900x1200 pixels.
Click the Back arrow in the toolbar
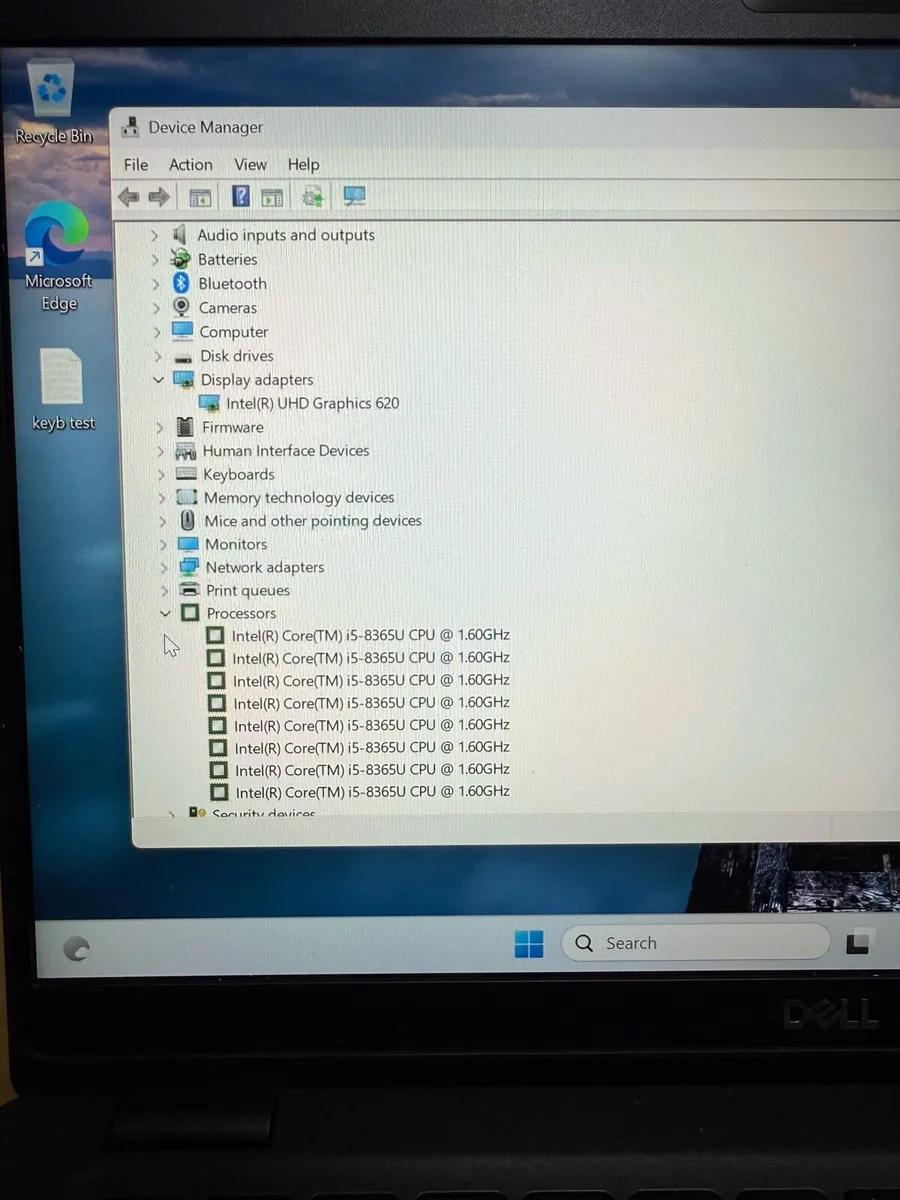129,197
